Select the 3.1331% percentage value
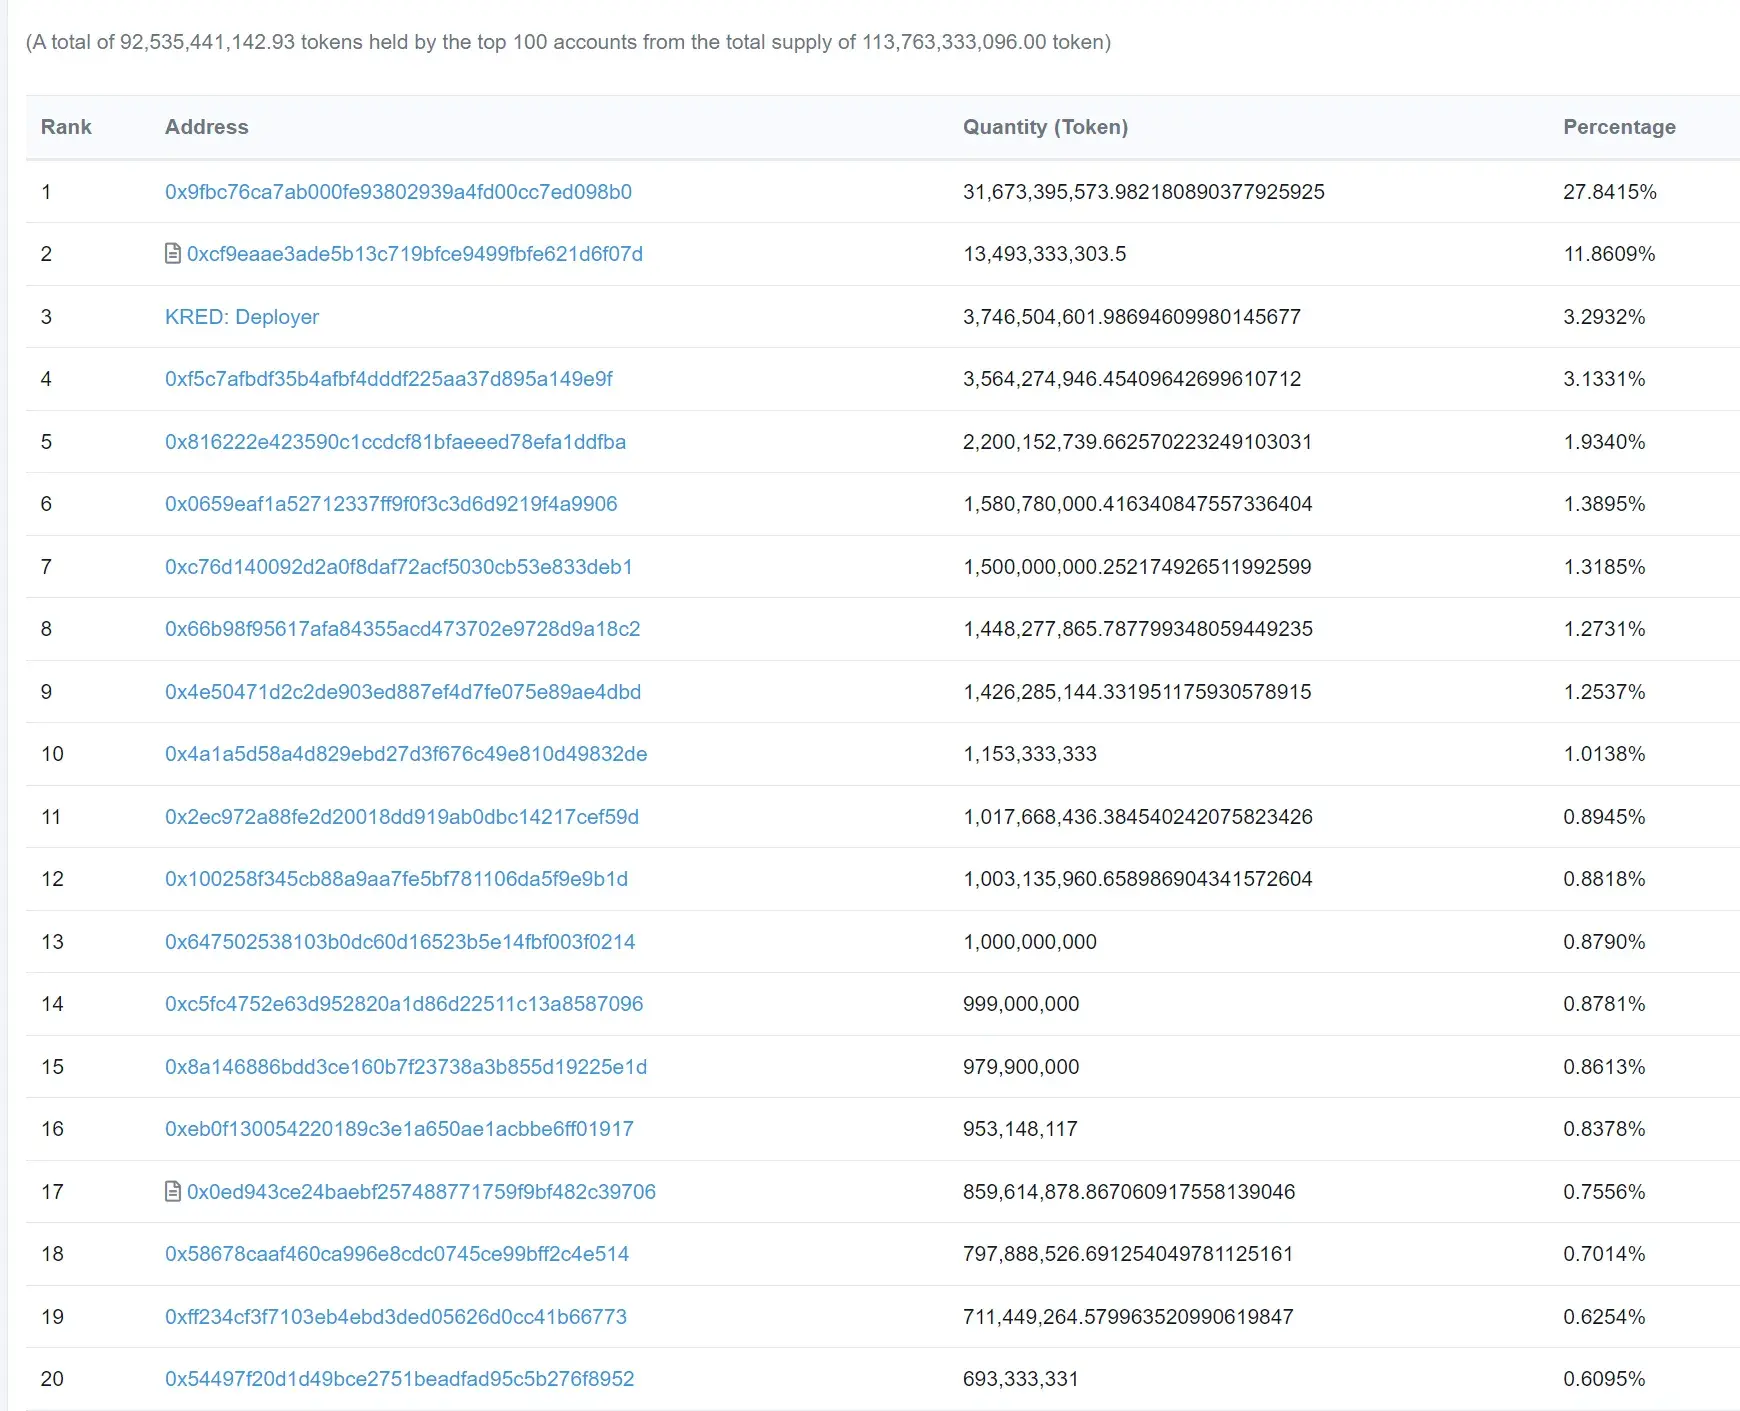The height and width of the screenshot is (1411, 1740). (x=1604, y=379)
